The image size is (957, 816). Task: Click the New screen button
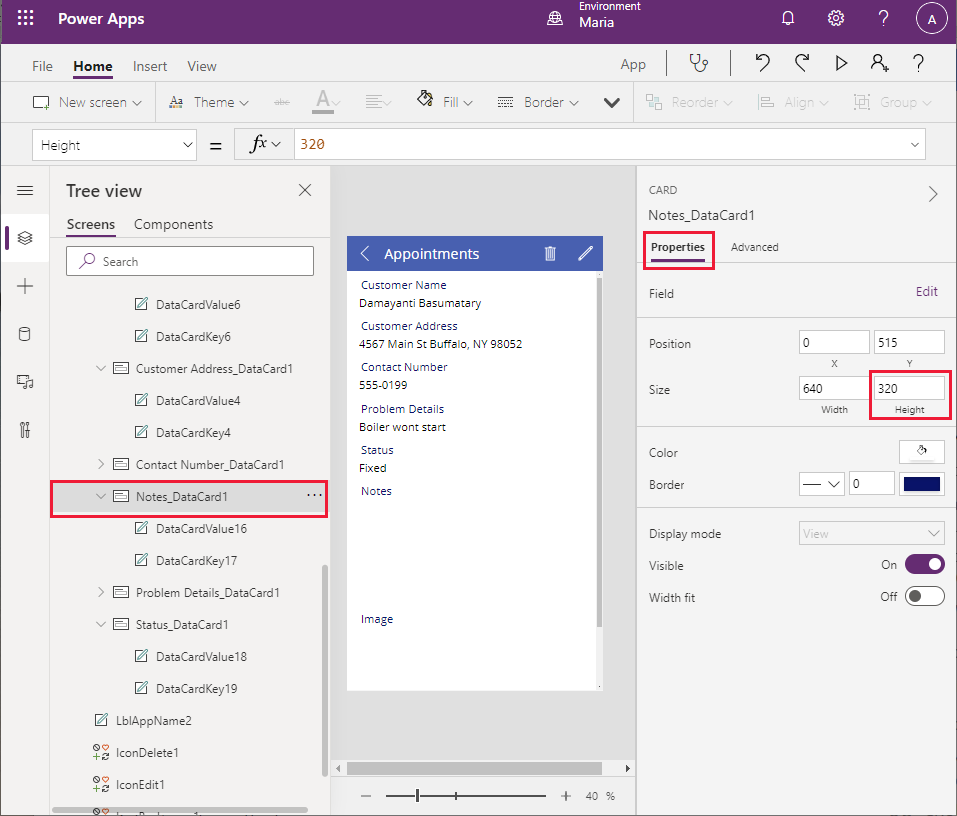pos(87,102)
